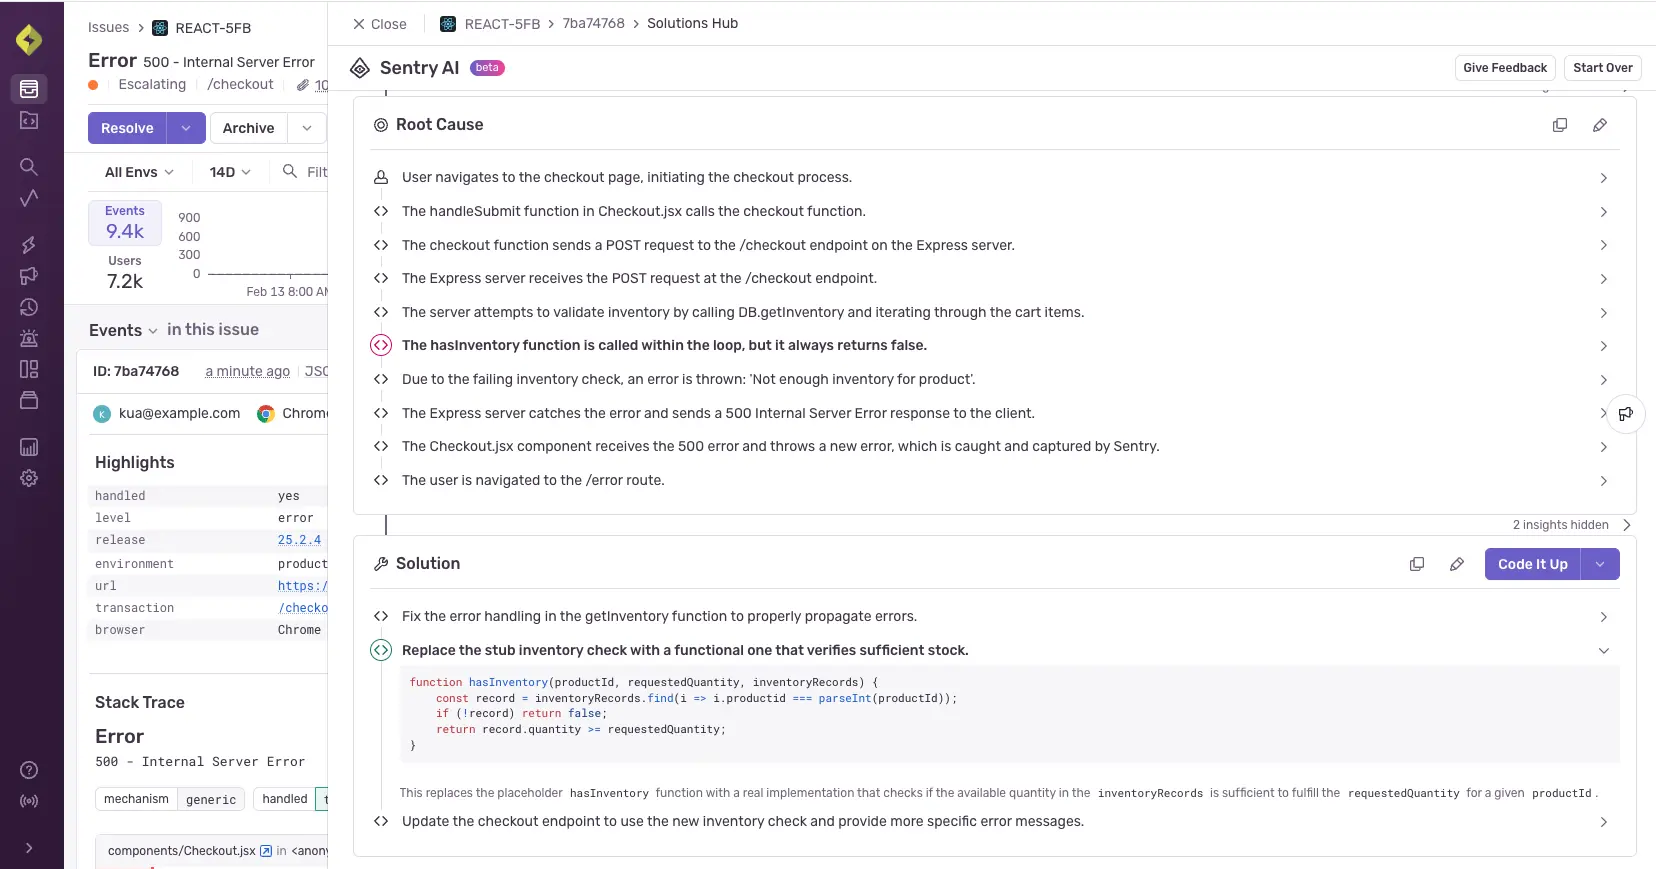This screenshot has height=869, width=1656.
Task: Open the /checkout transaction link in Highlights
Action: coord(303,608)
